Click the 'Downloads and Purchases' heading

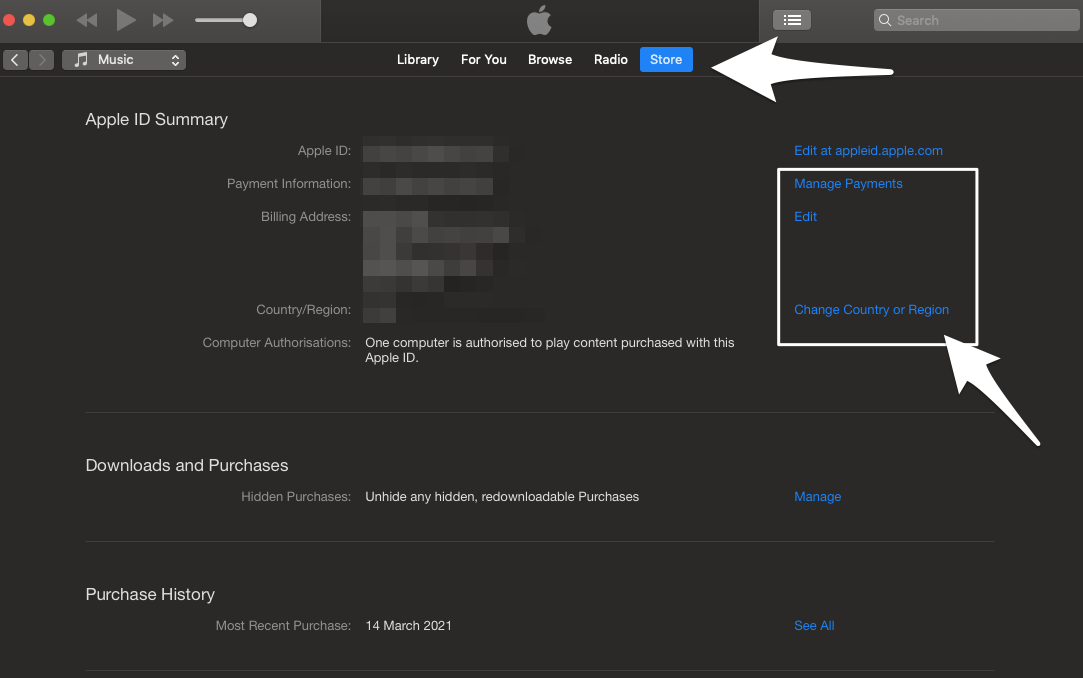click(x=187, y=465)
